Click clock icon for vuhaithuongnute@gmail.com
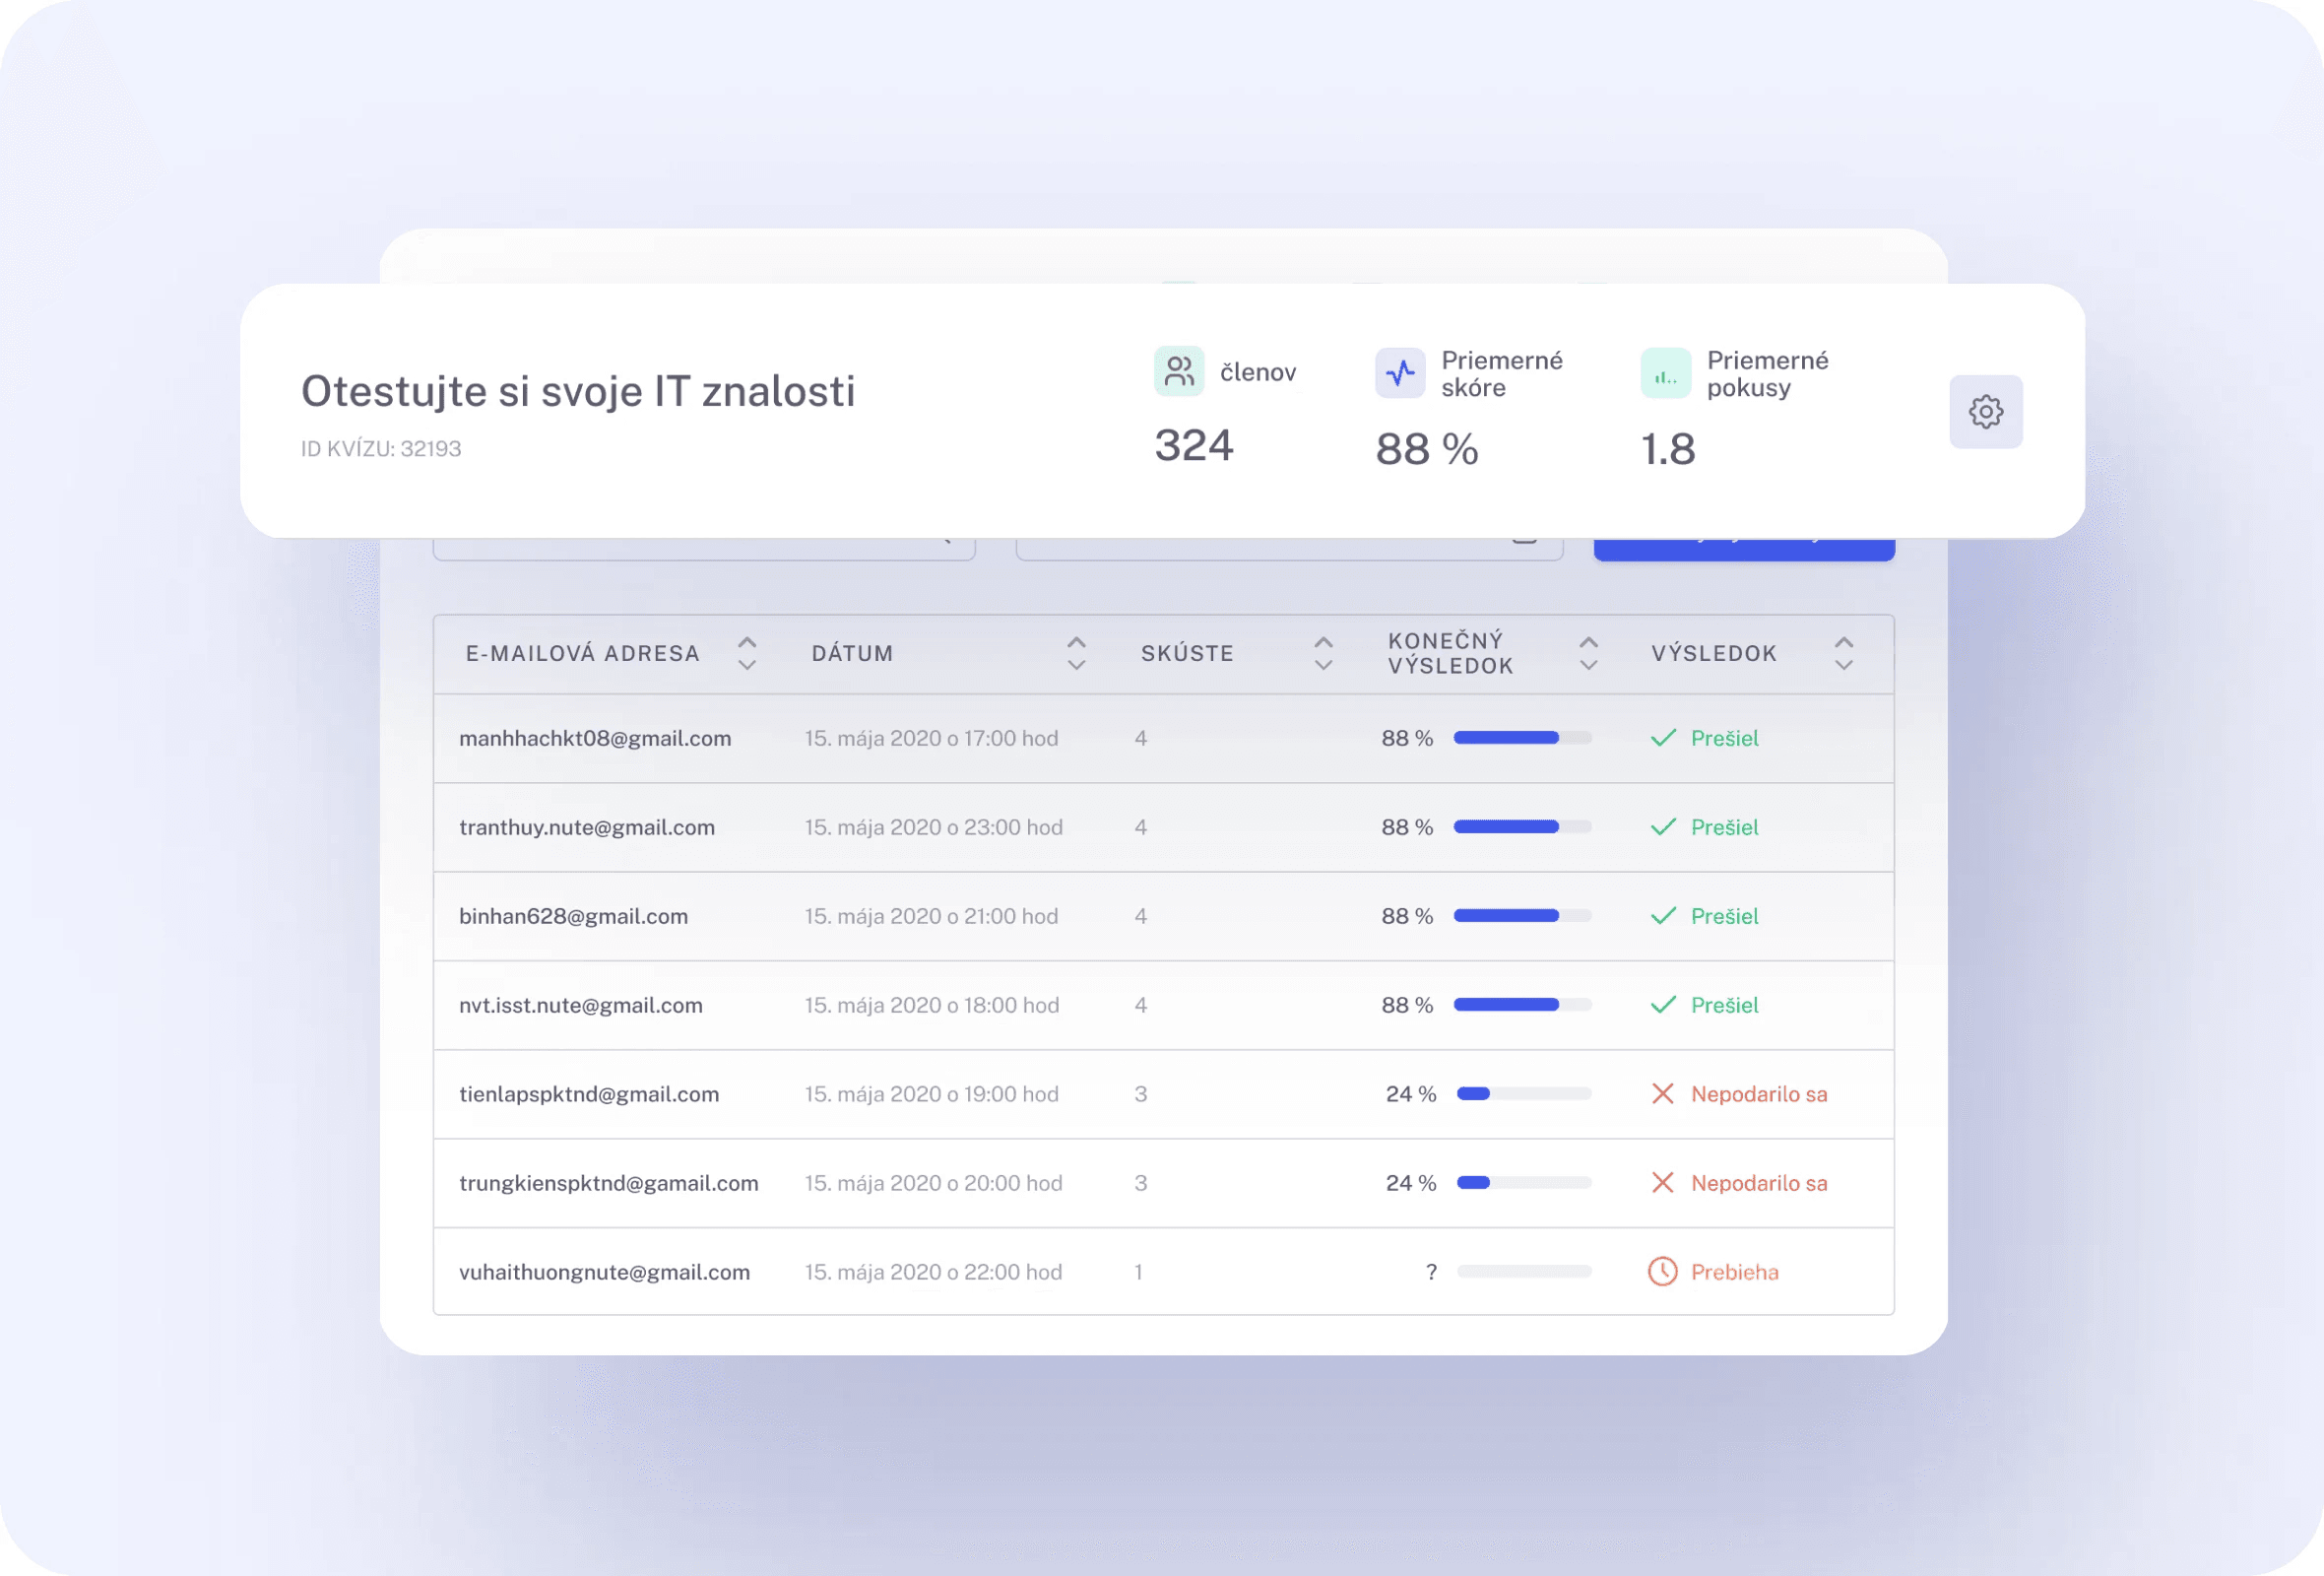The height and width of the screenshot is (1576, 2324). click(x=1663, y=1272)
